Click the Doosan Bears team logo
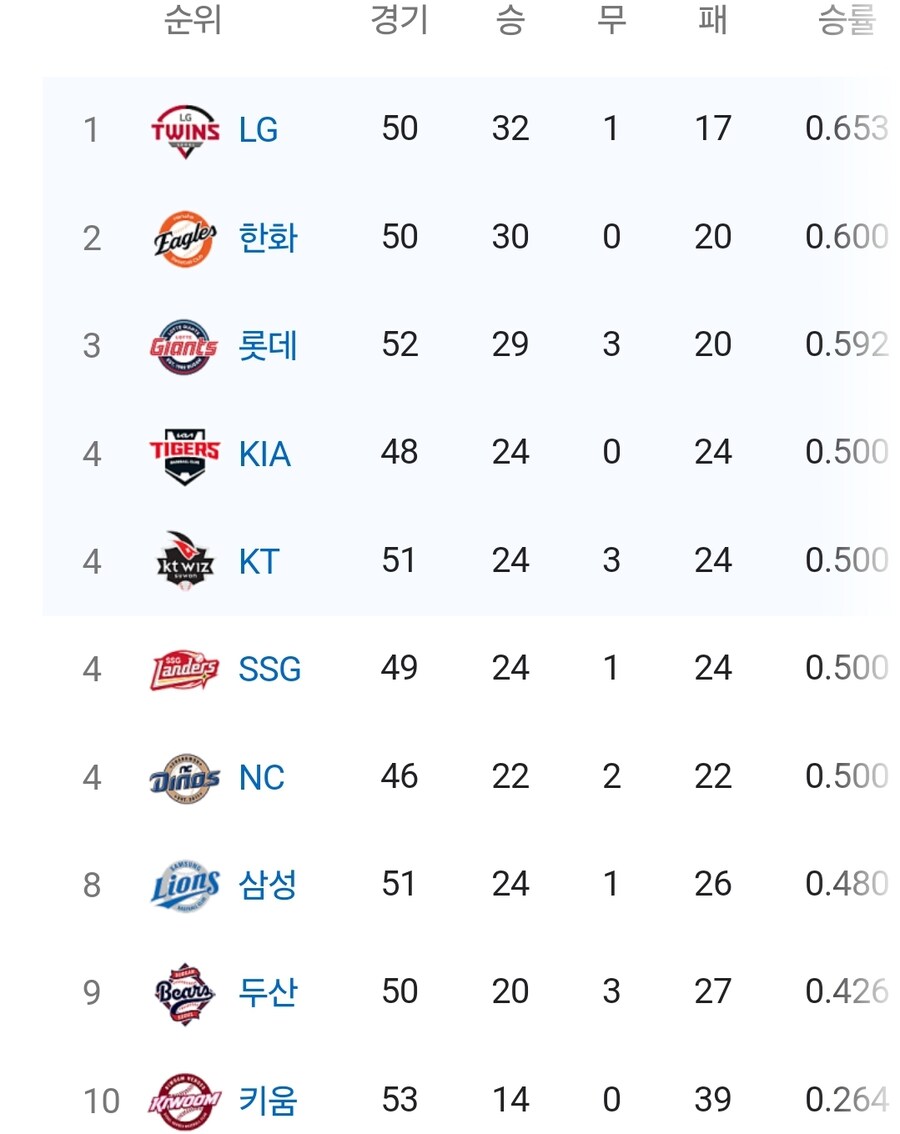The height and width of the screenshot is (1134, 900). 184,993
